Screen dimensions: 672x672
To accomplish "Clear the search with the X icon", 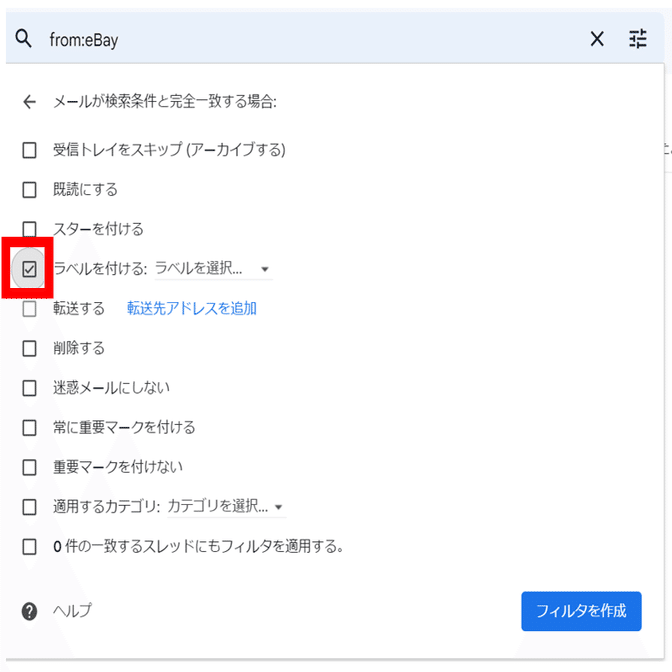I will (597, 39).
